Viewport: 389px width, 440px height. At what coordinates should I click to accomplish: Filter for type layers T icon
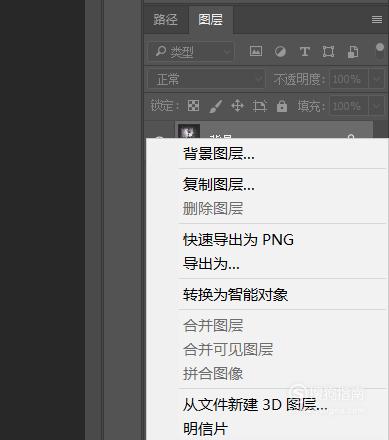coord(304,52)
